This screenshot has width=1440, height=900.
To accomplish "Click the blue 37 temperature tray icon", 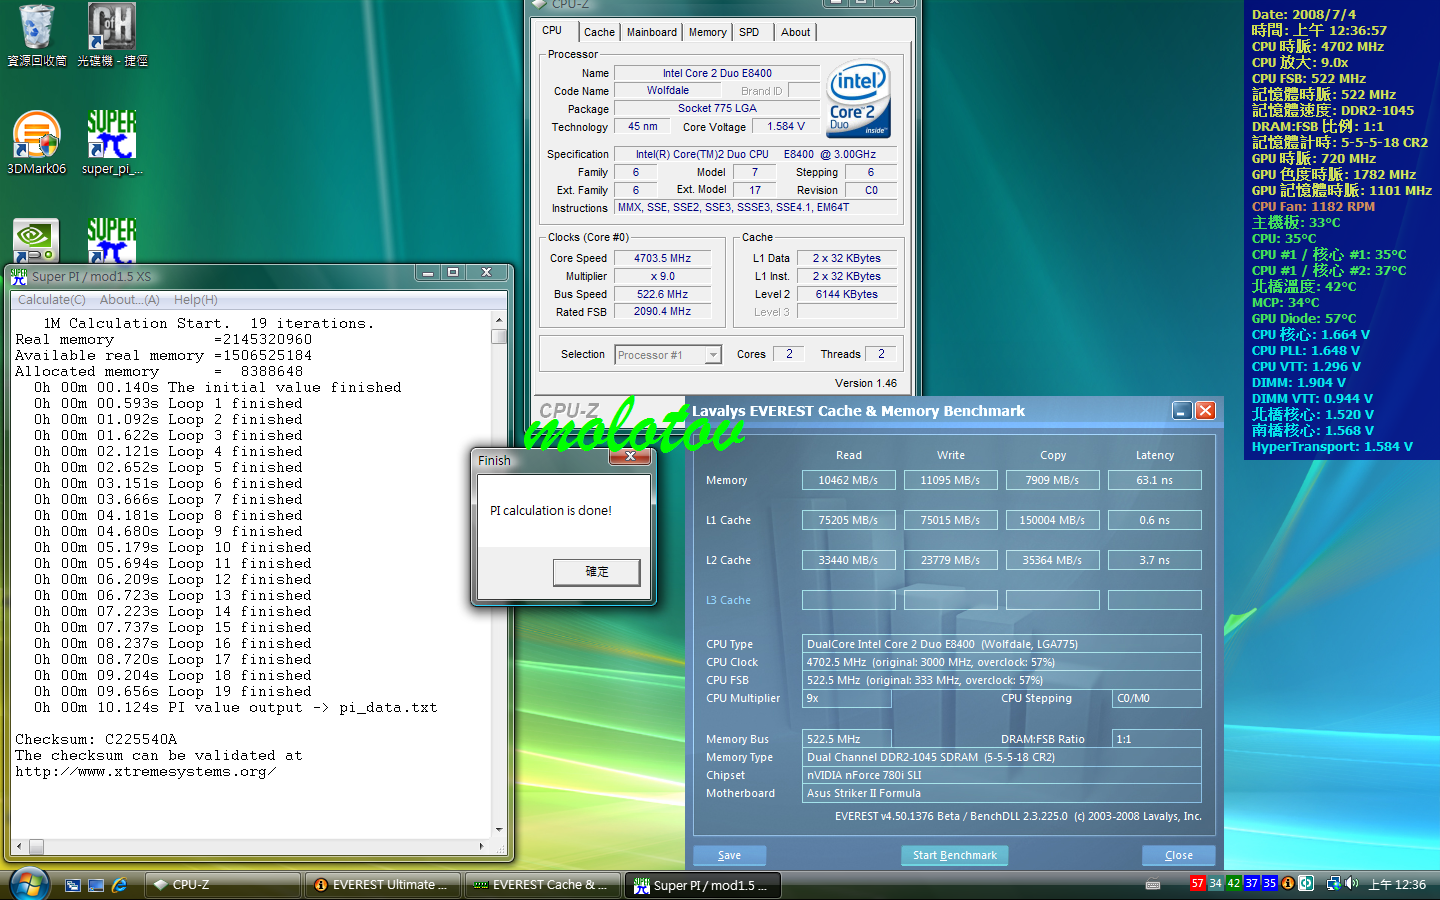I will (x=1252, y=883).
